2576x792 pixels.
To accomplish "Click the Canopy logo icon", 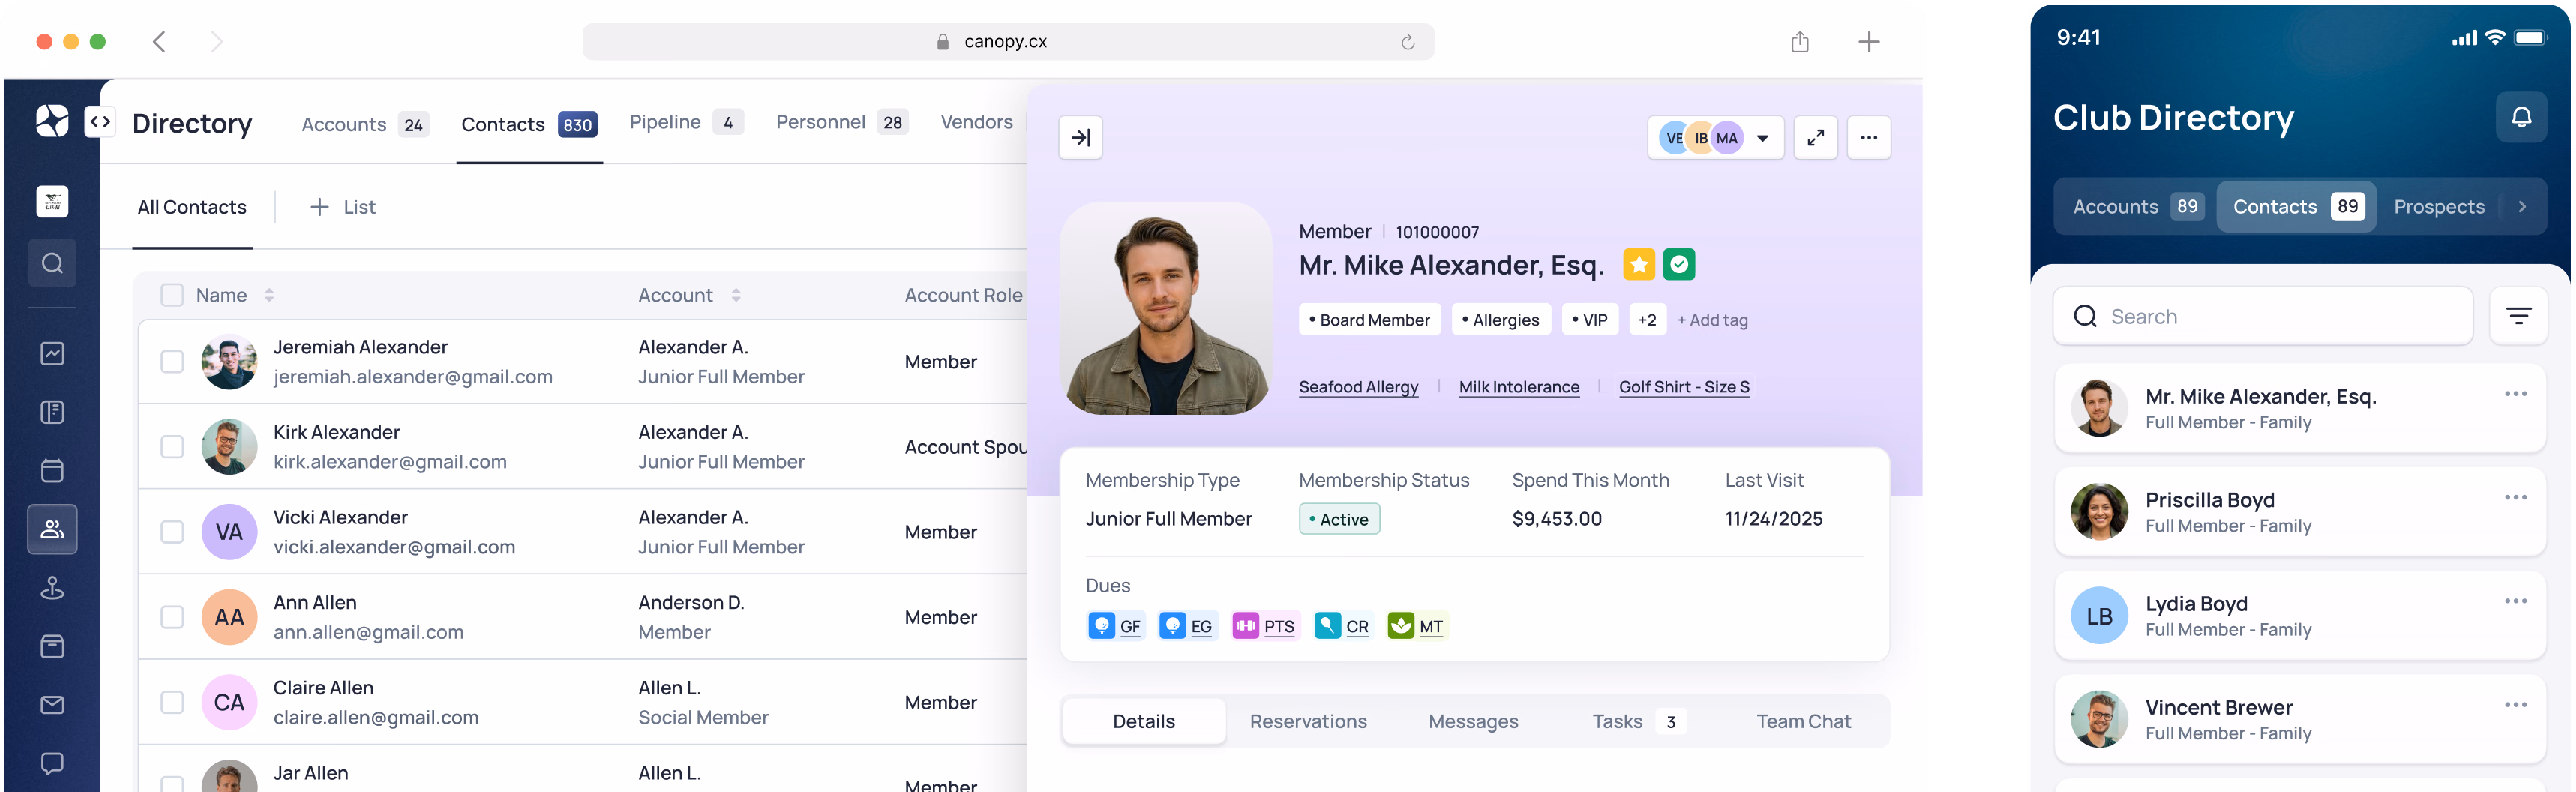I will (52, 121).
